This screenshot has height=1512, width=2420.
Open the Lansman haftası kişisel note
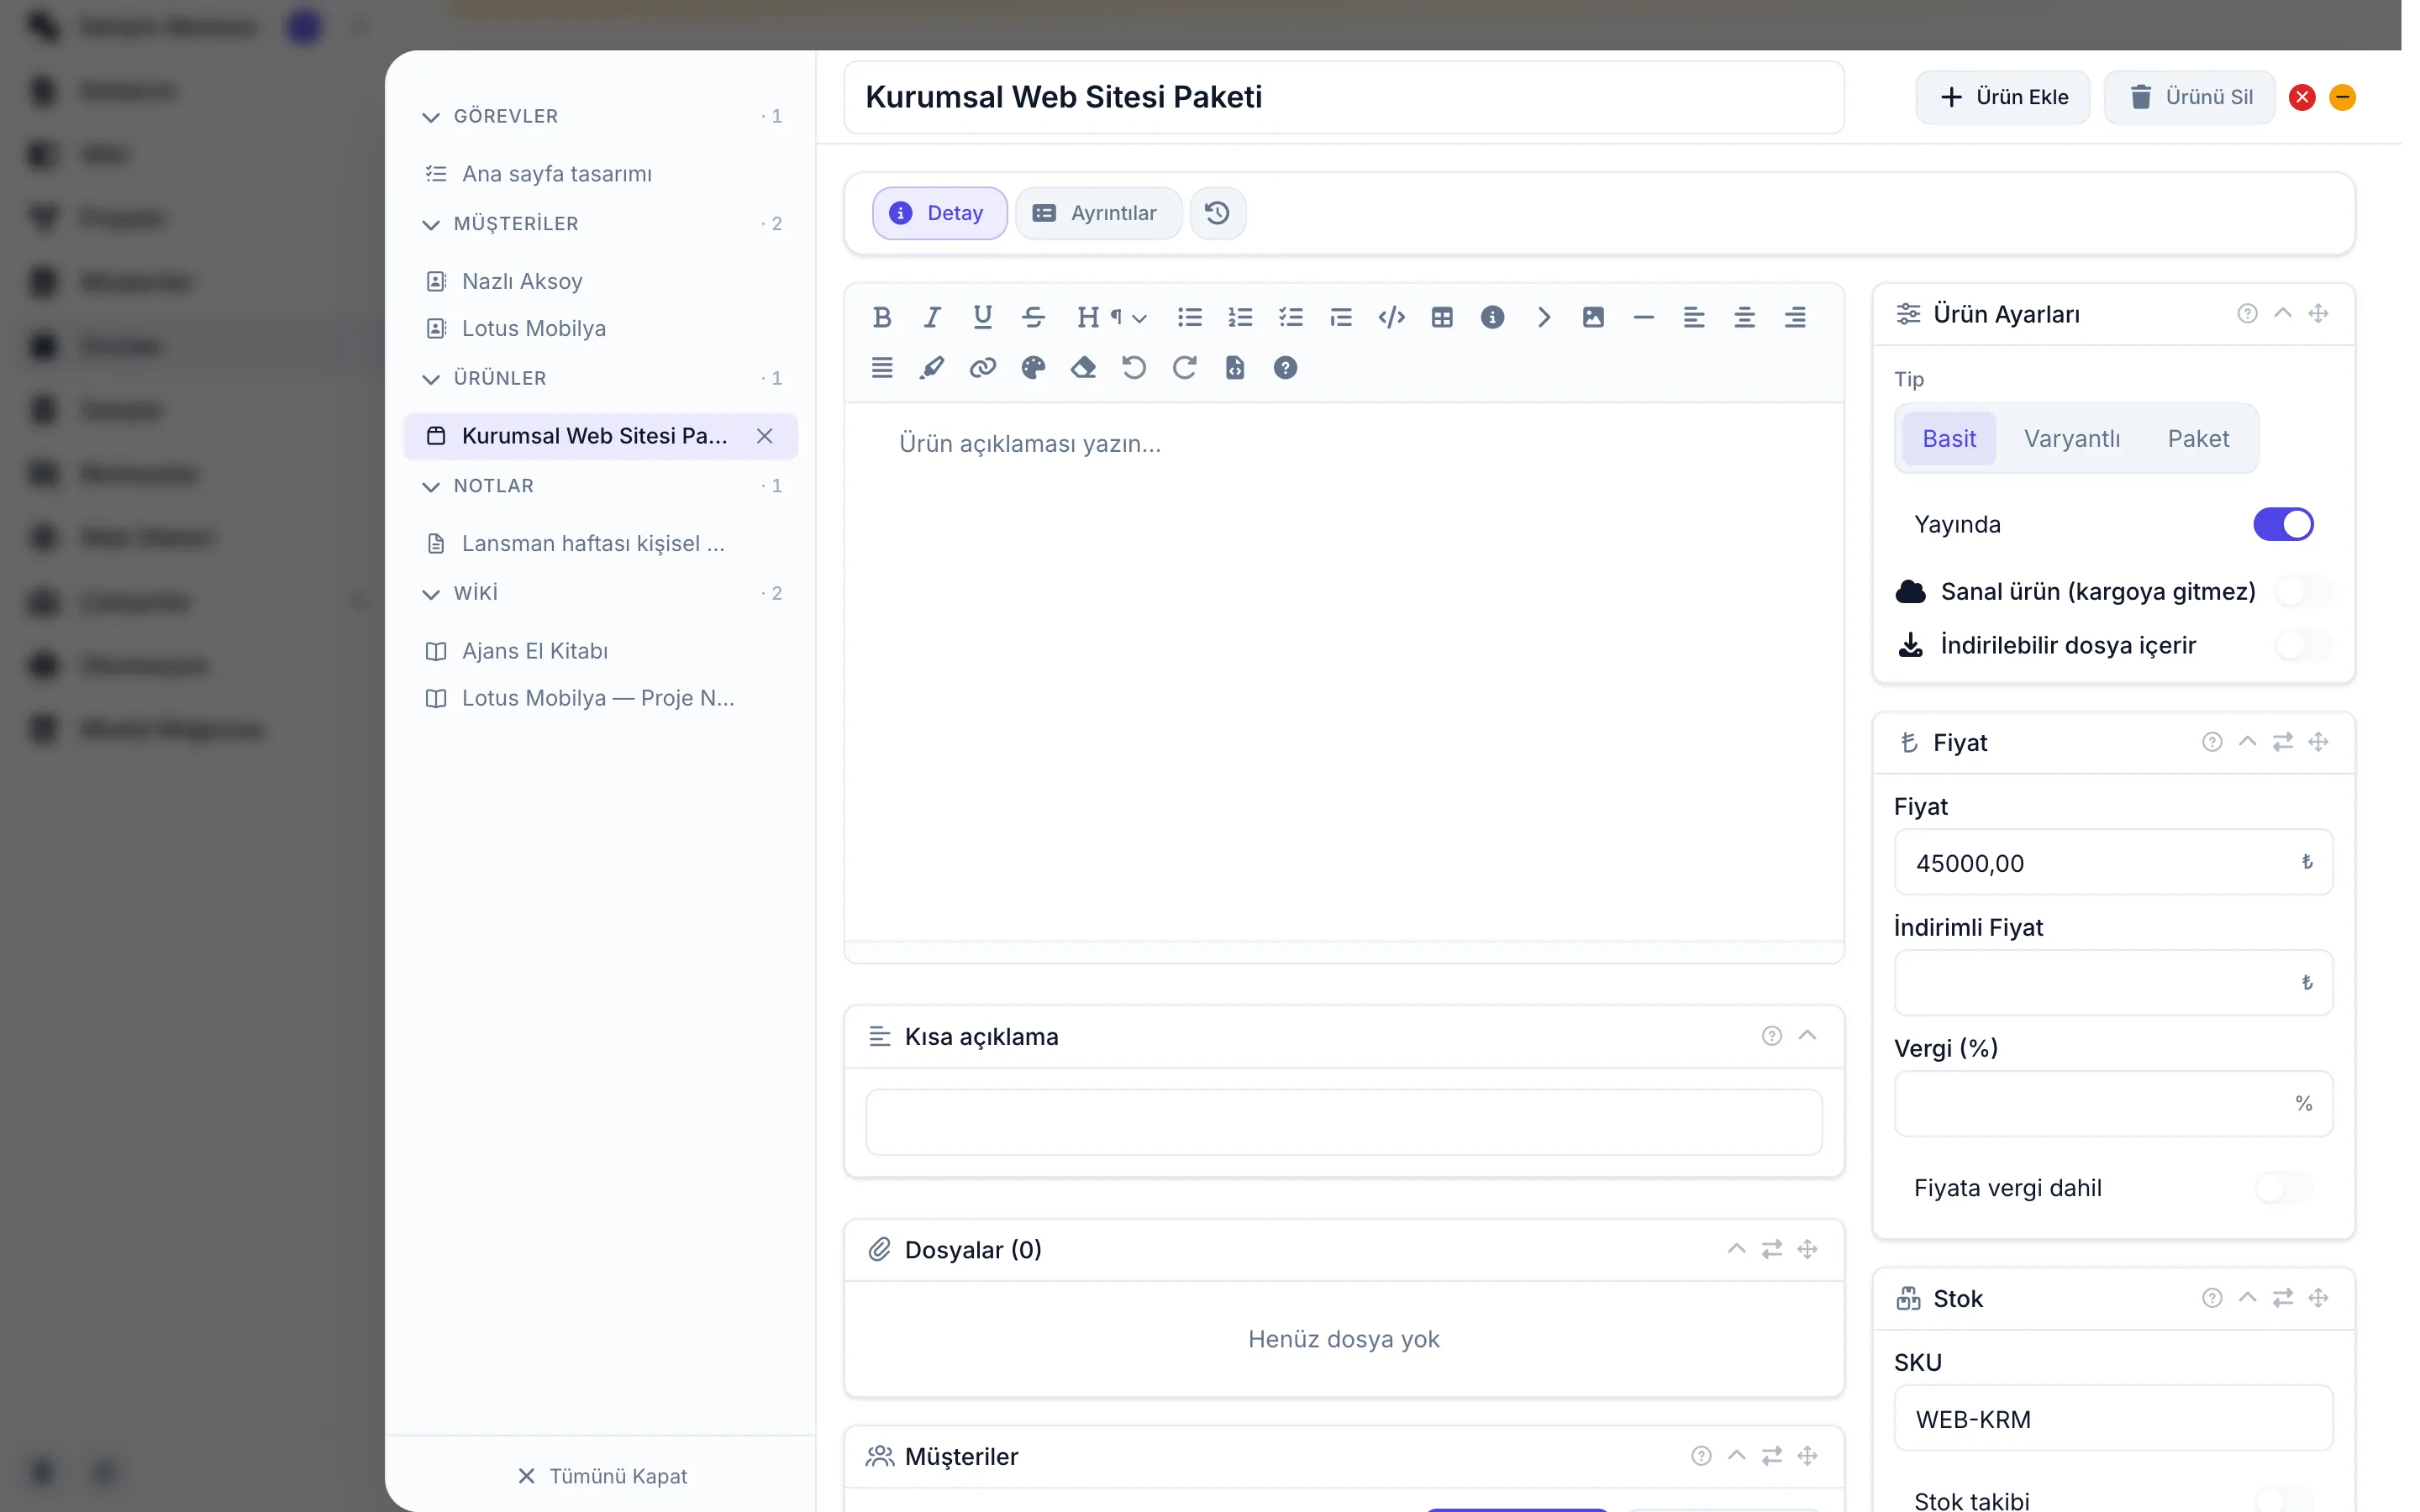[602, 543]
